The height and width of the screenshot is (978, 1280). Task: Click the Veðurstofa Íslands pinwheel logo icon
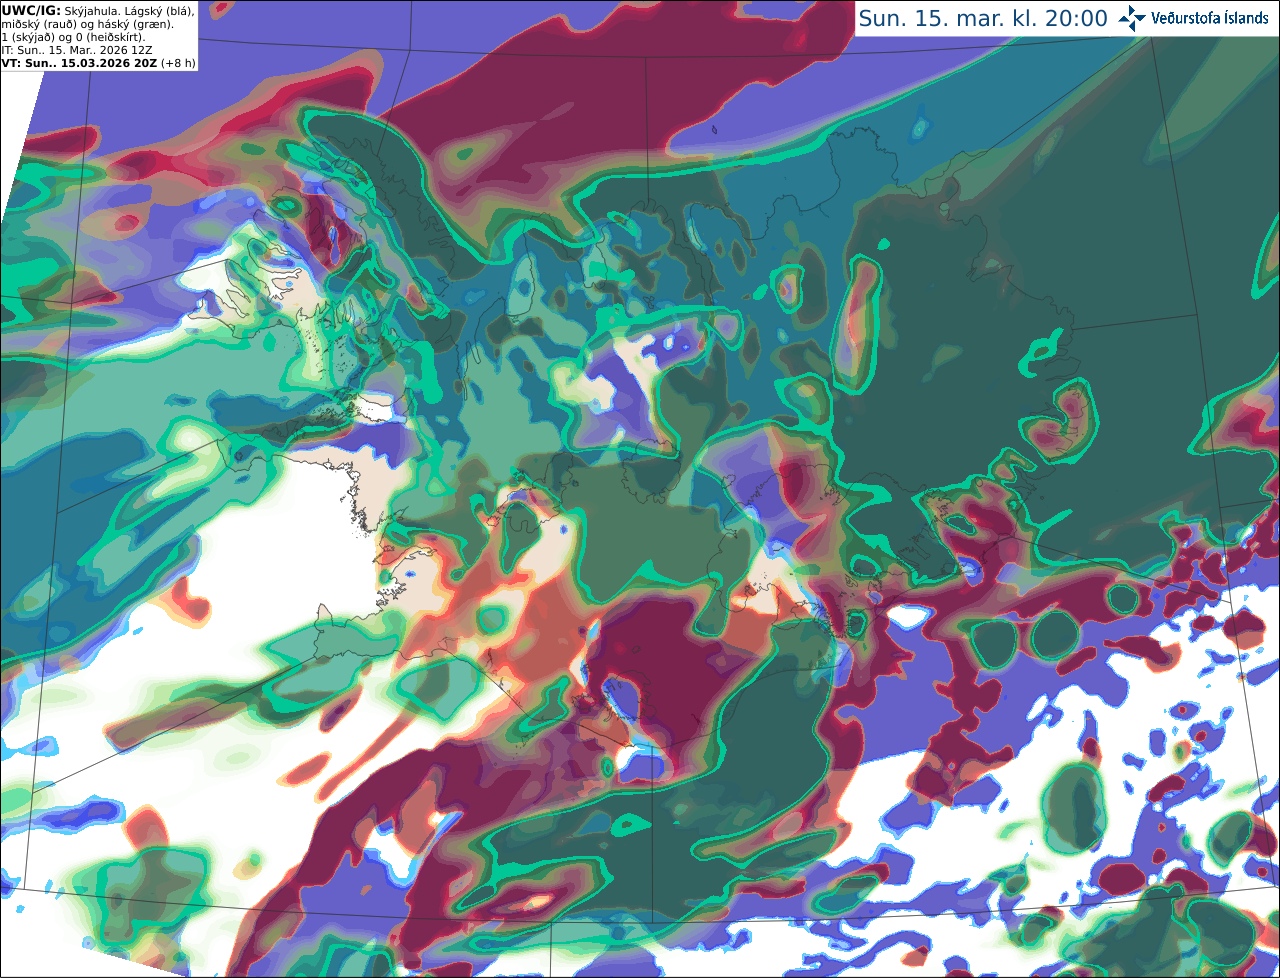(1133, 18)
